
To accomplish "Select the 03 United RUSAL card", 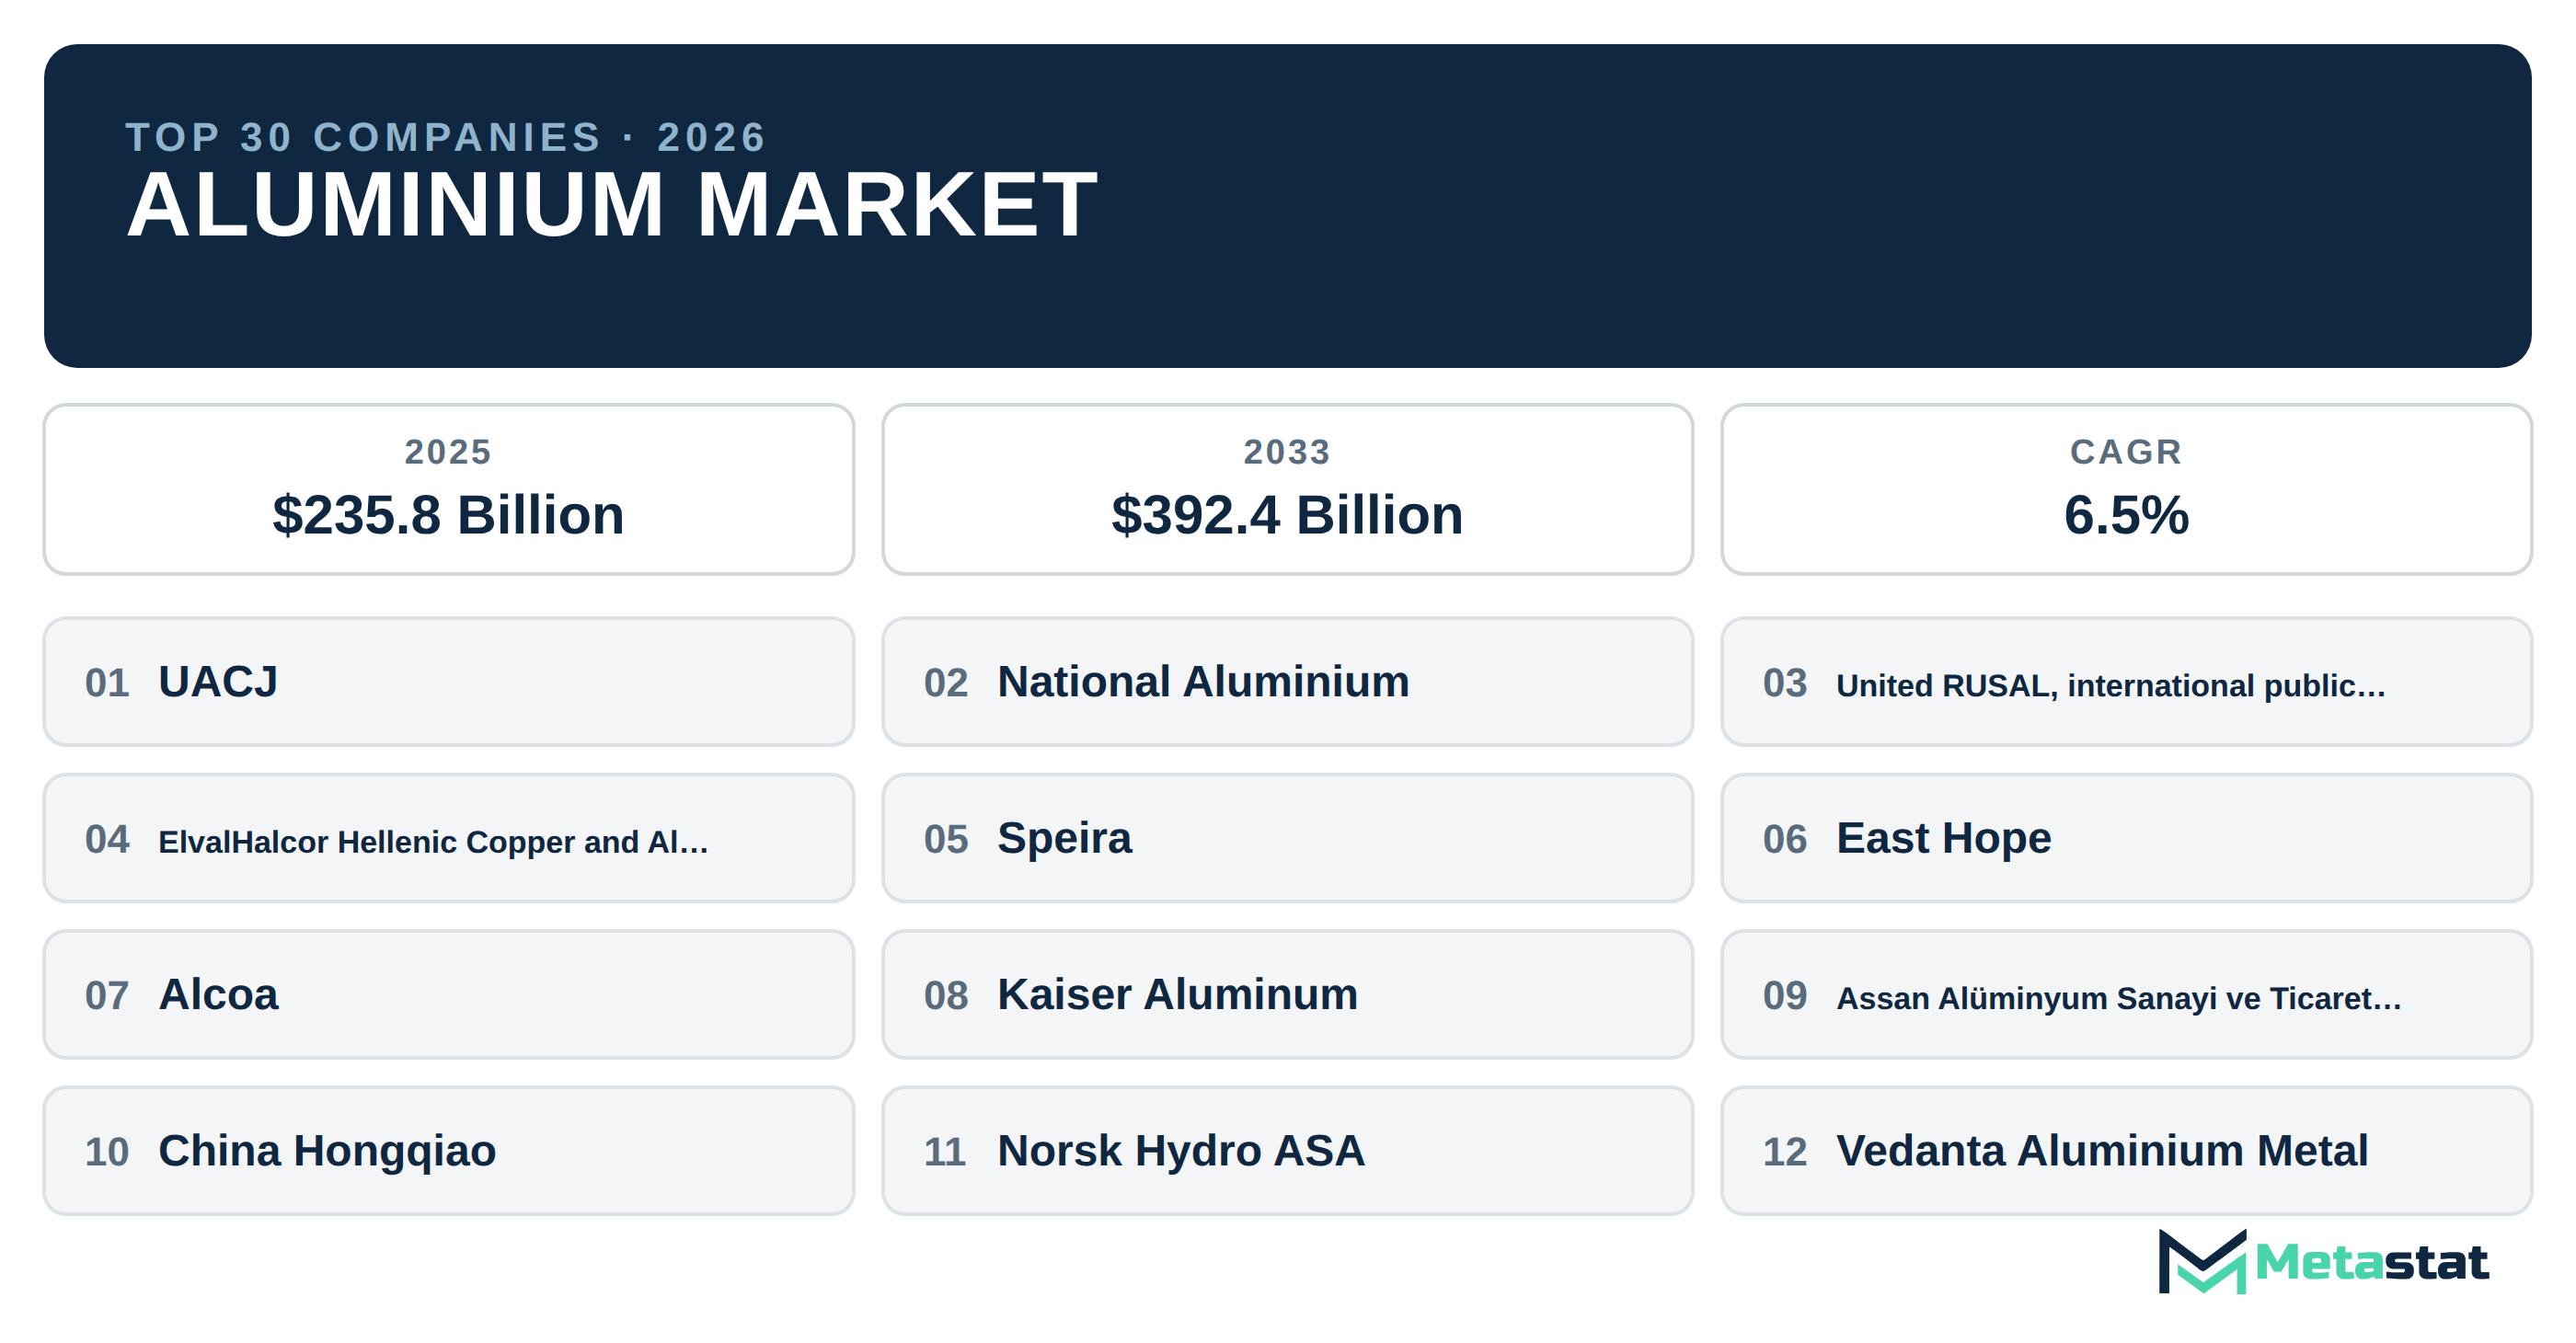I will (2126, 681).
